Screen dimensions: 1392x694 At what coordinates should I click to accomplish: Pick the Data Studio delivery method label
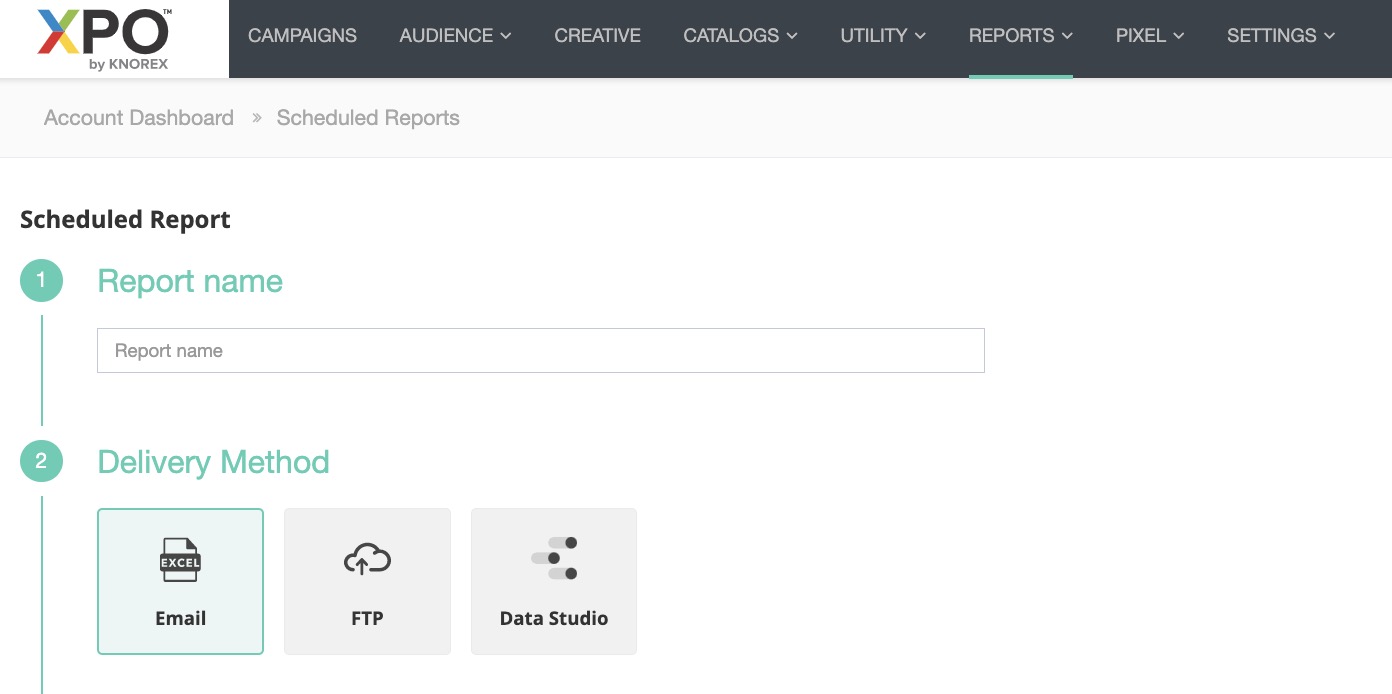click(x=554, y=618)
